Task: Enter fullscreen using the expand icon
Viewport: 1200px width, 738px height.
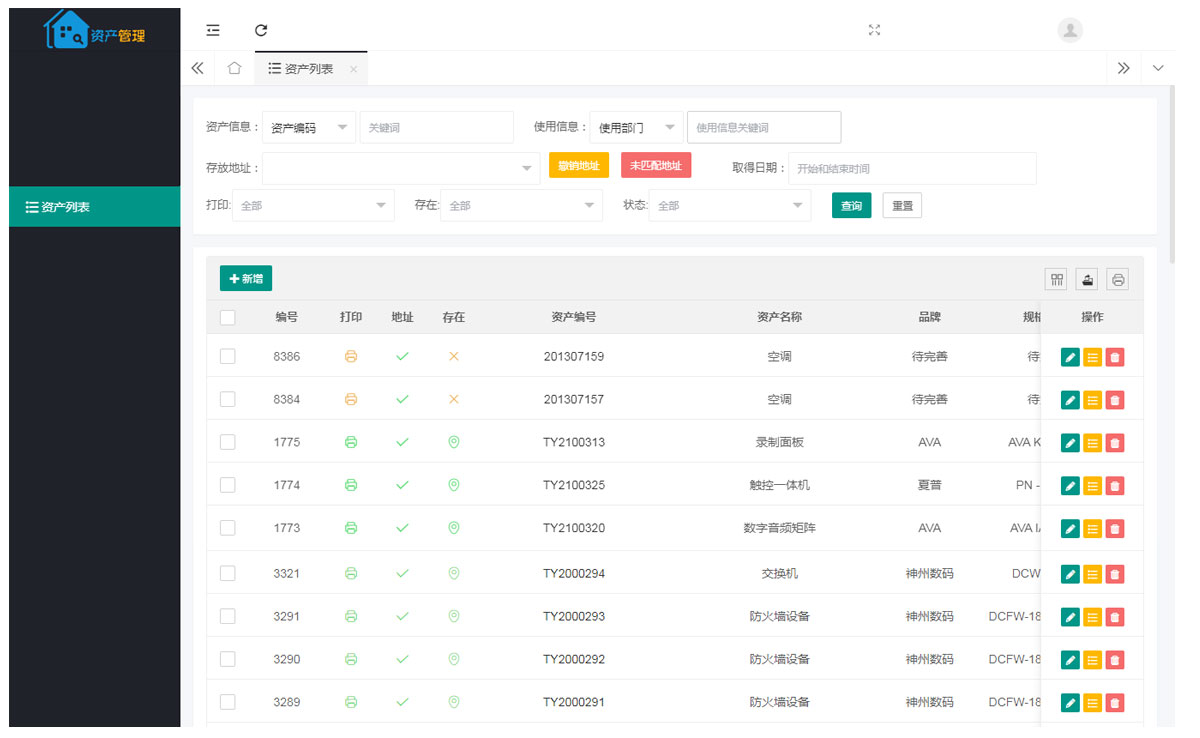Action: click(874, 30)
